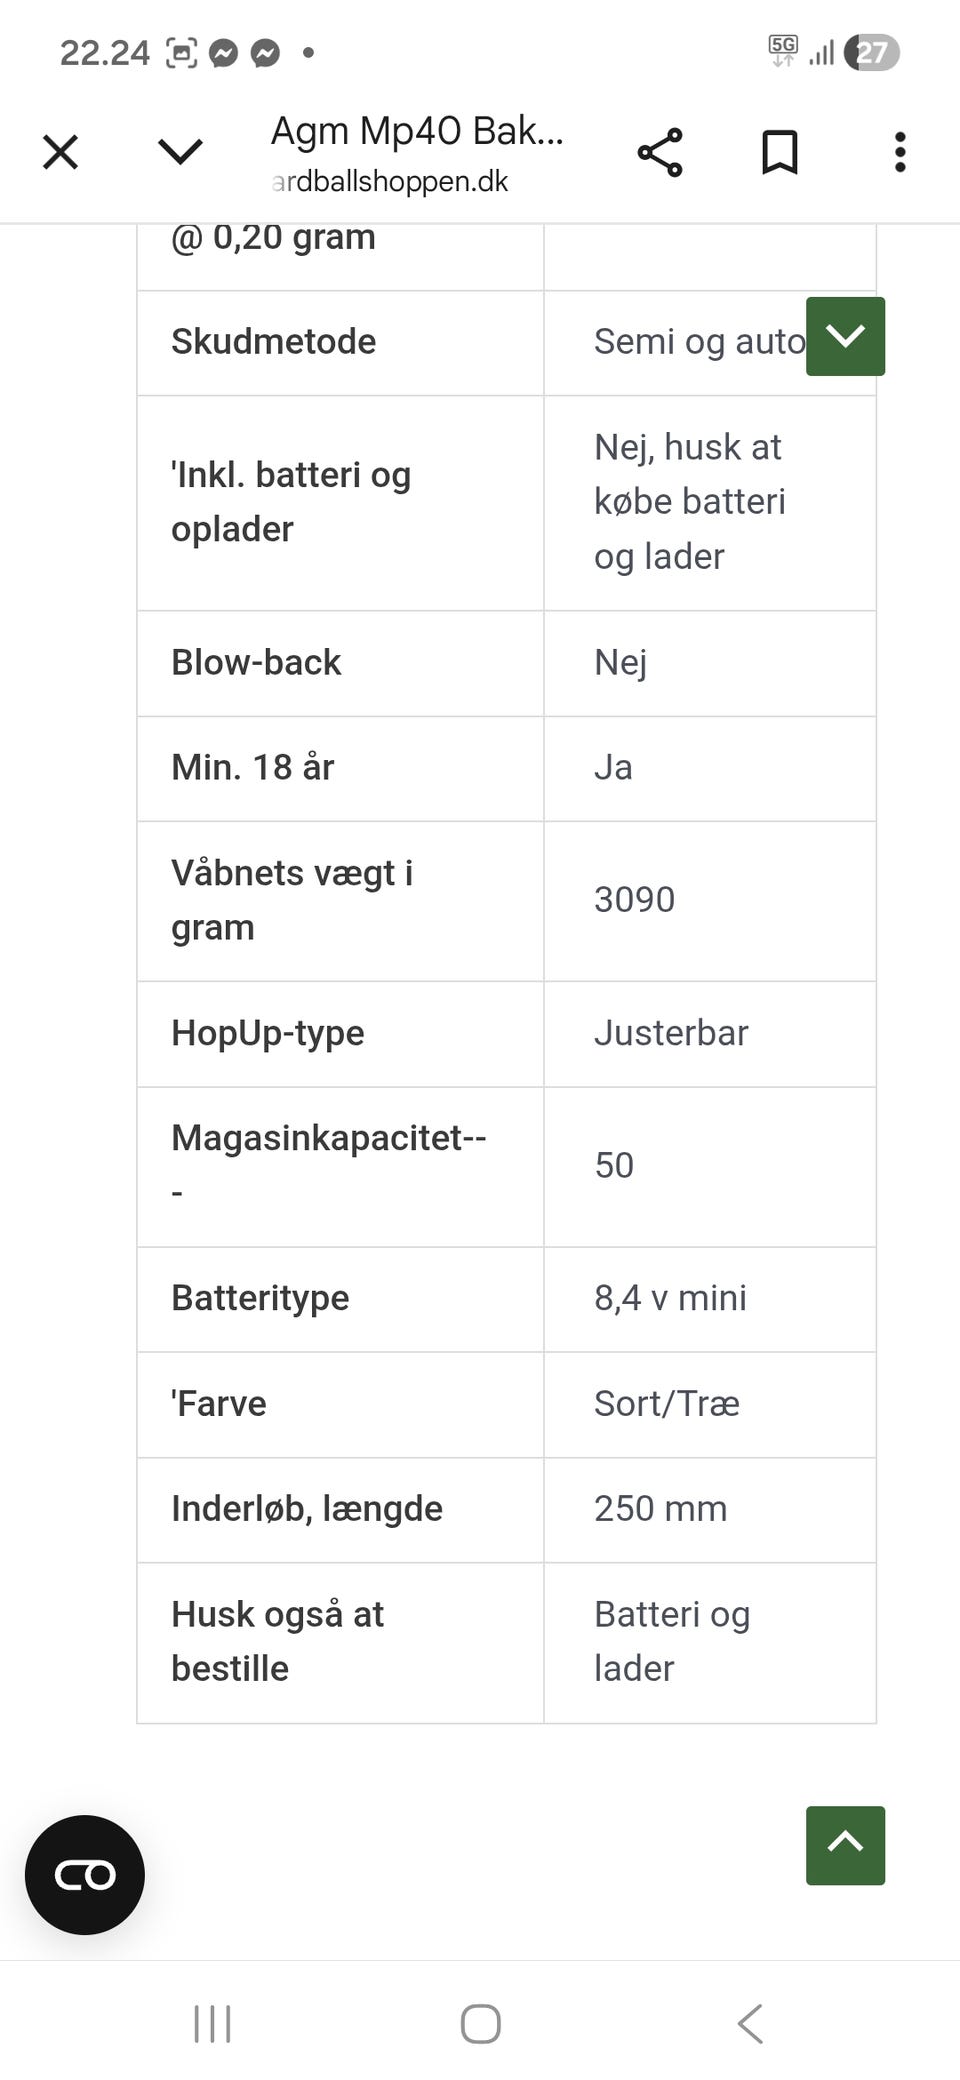Tap the '8,4 v mini' battery value
This screenshot has width=960, height=2080.
(670, 1298)
